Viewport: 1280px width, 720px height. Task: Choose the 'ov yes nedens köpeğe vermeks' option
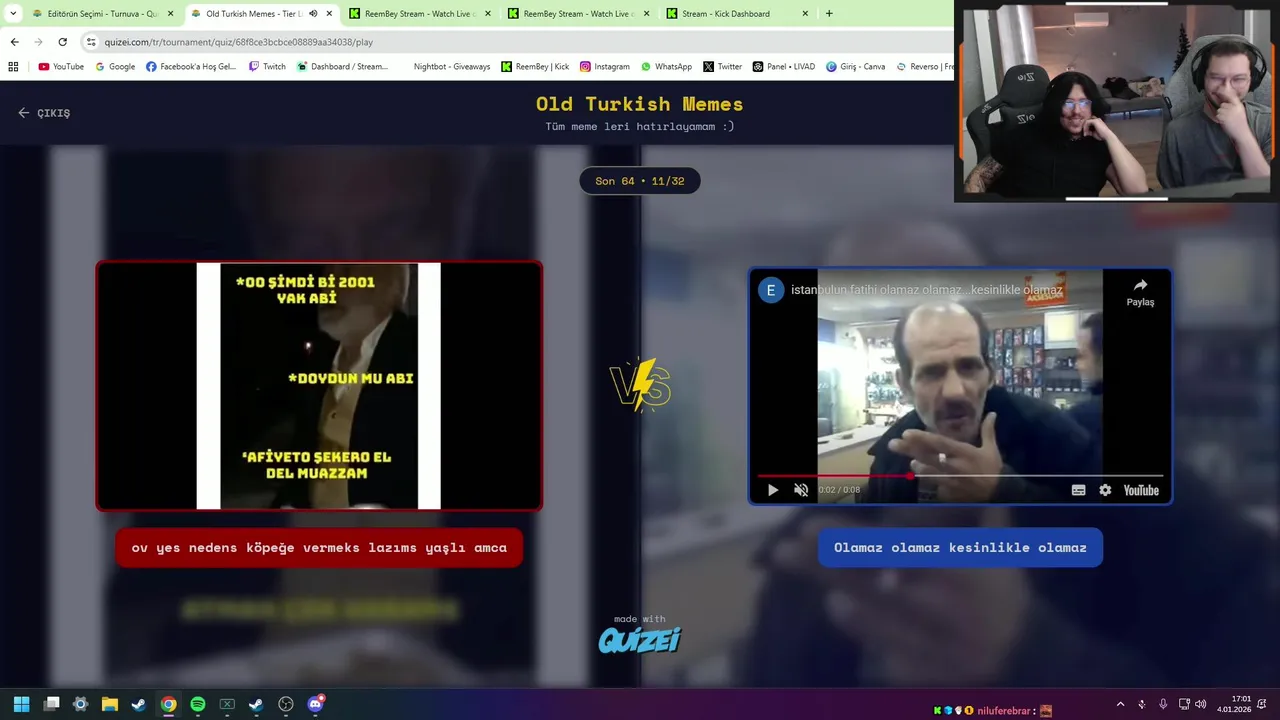tap(319, 548)
